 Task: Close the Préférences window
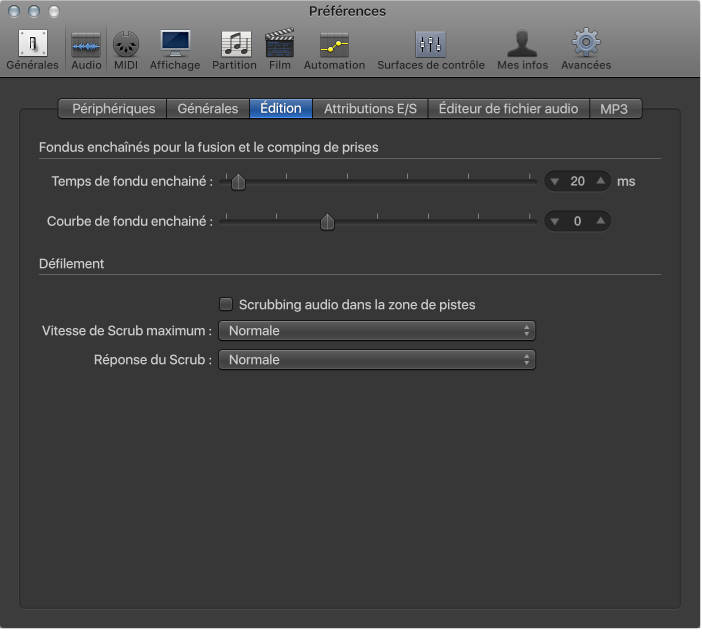pos(14,11)
